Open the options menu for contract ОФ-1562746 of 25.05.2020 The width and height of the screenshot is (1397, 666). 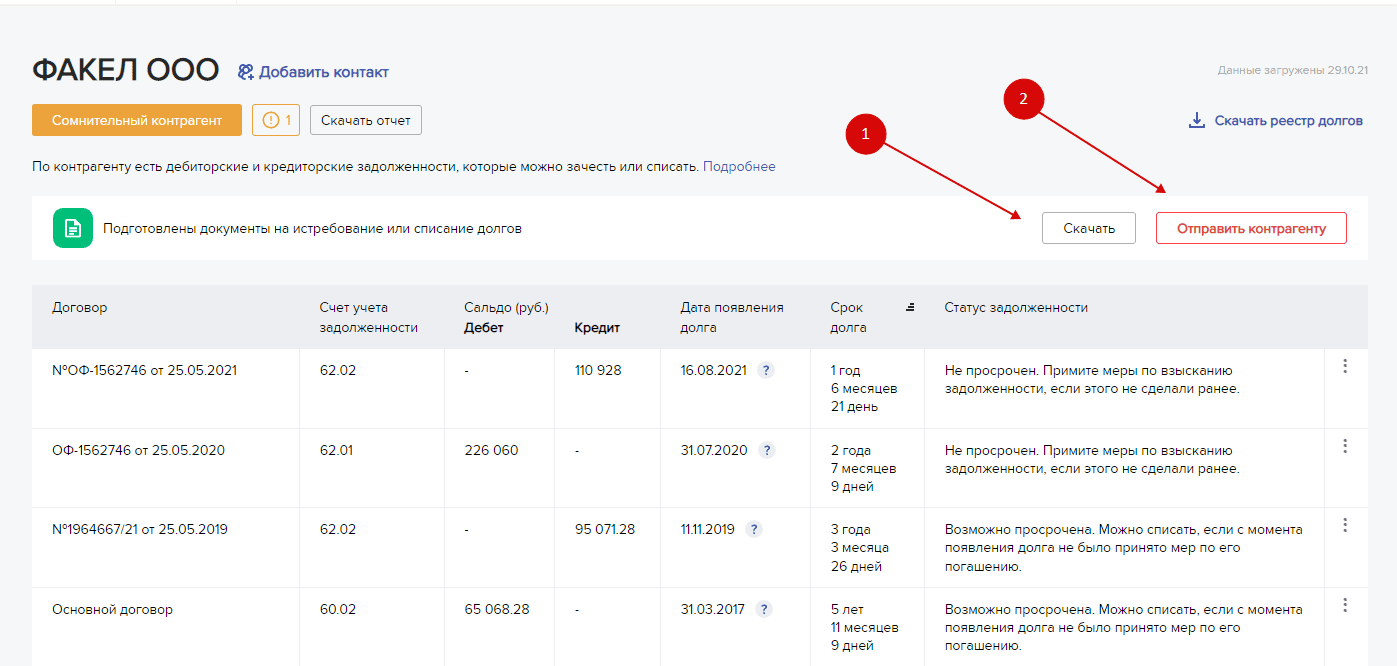point(1345,446)
